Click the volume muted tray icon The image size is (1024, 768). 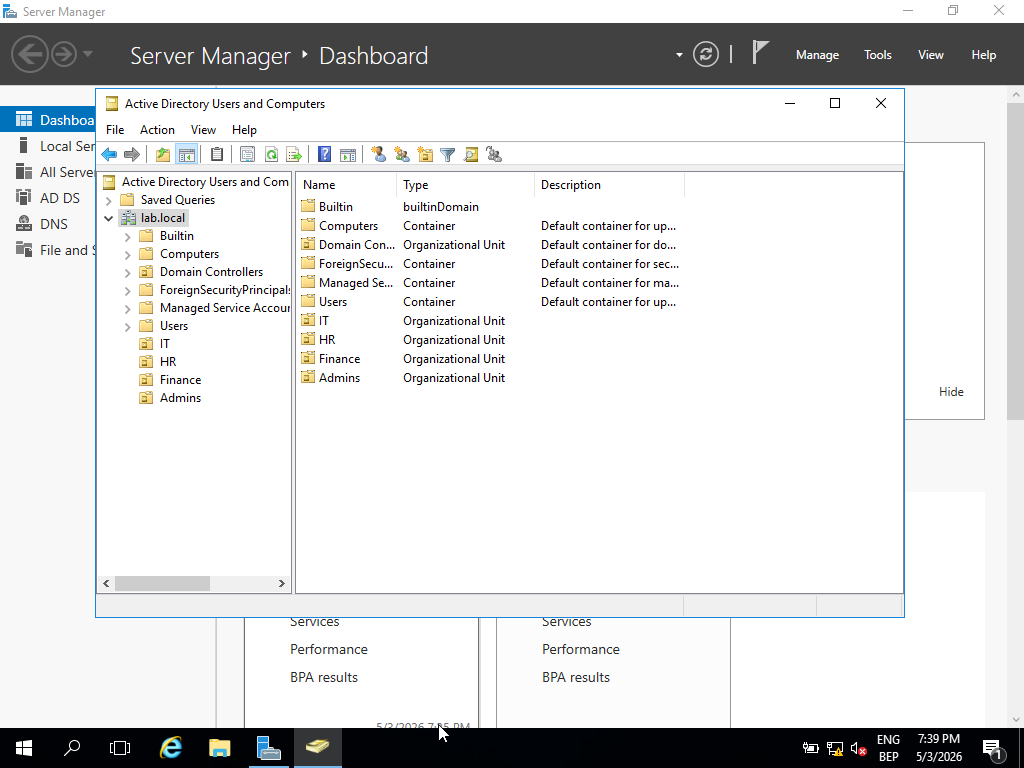tap(859, 748)
